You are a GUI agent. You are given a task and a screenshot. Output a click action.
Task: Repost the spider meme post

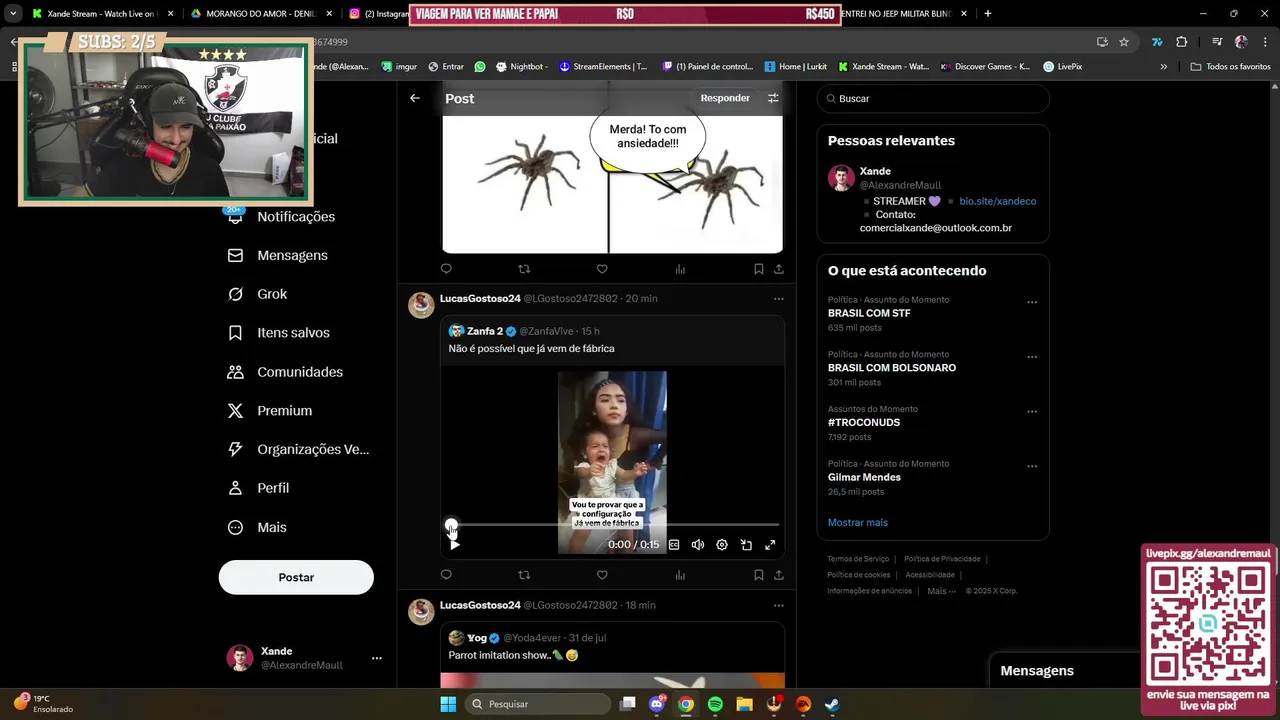524,269
